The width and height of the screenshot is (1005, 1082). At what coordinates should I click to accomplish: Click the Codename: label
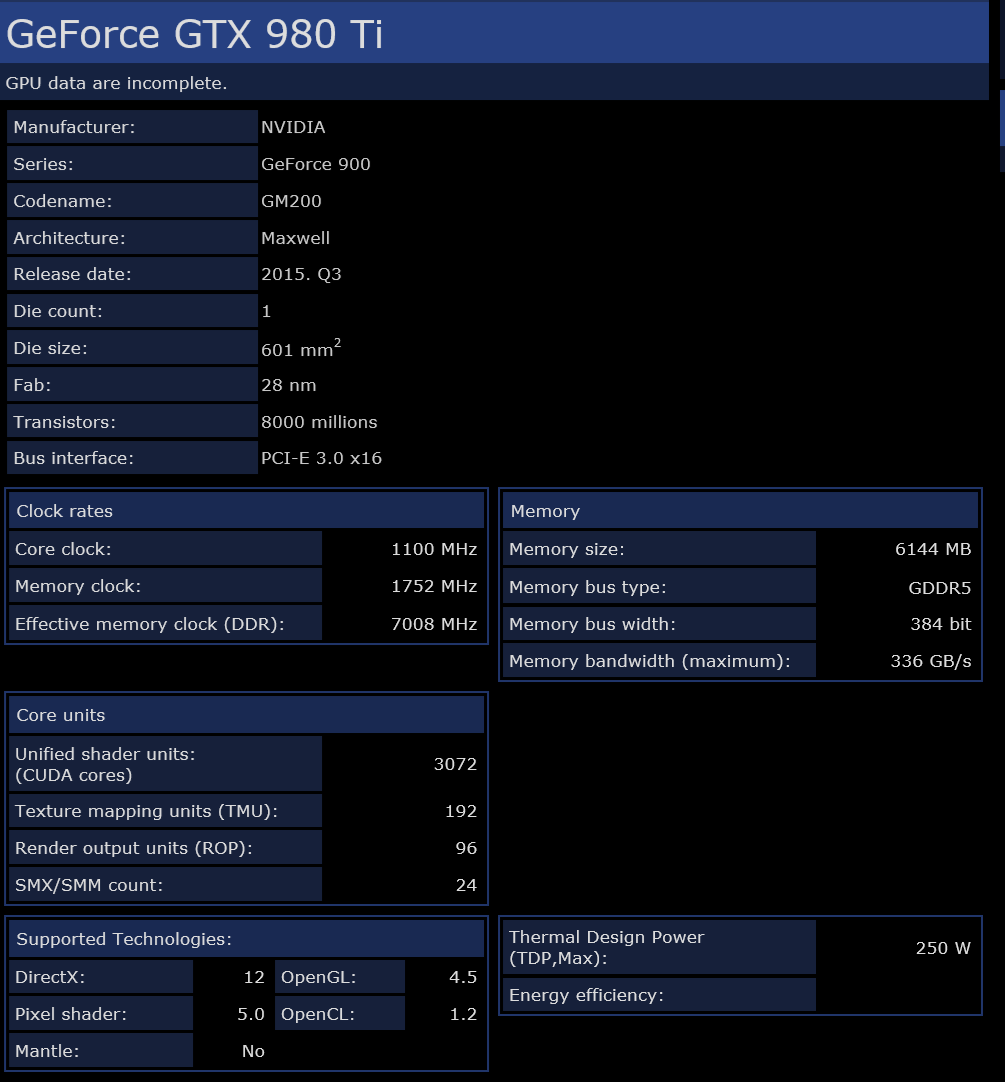point(133,201)
